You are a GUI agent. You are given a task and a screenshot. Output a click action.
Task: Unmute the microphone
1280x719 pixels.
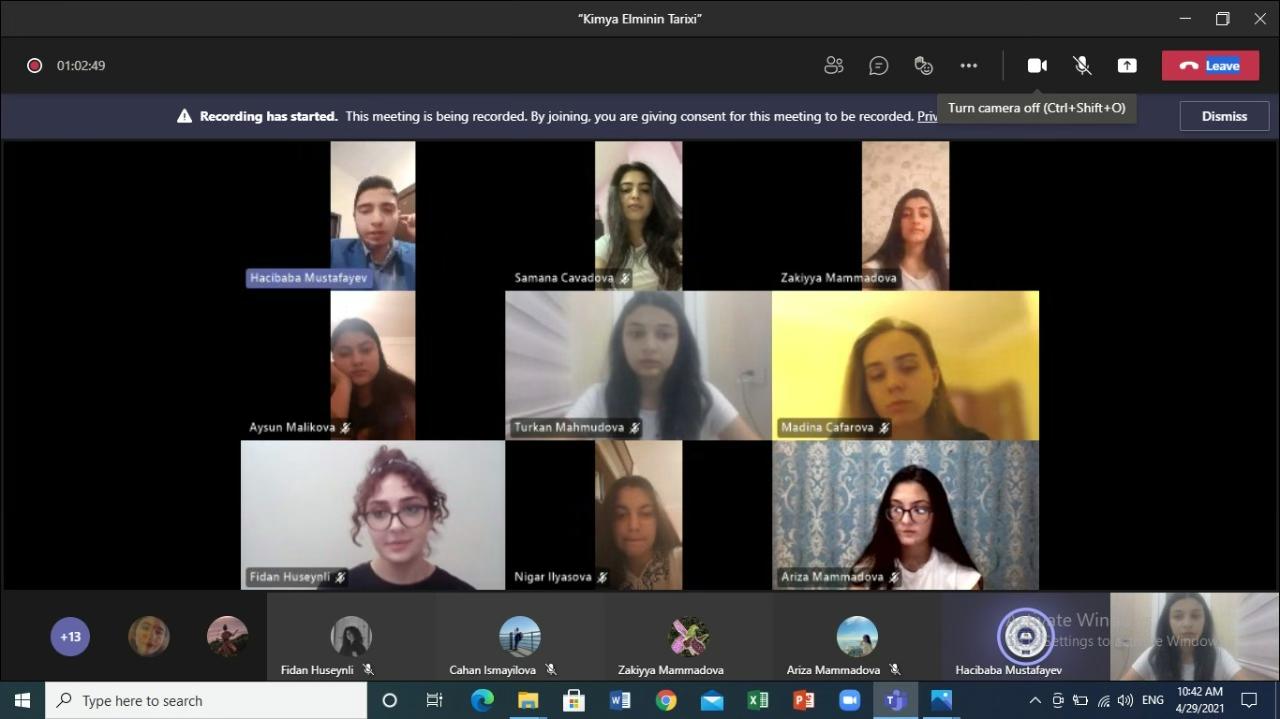click(1082, 66)
